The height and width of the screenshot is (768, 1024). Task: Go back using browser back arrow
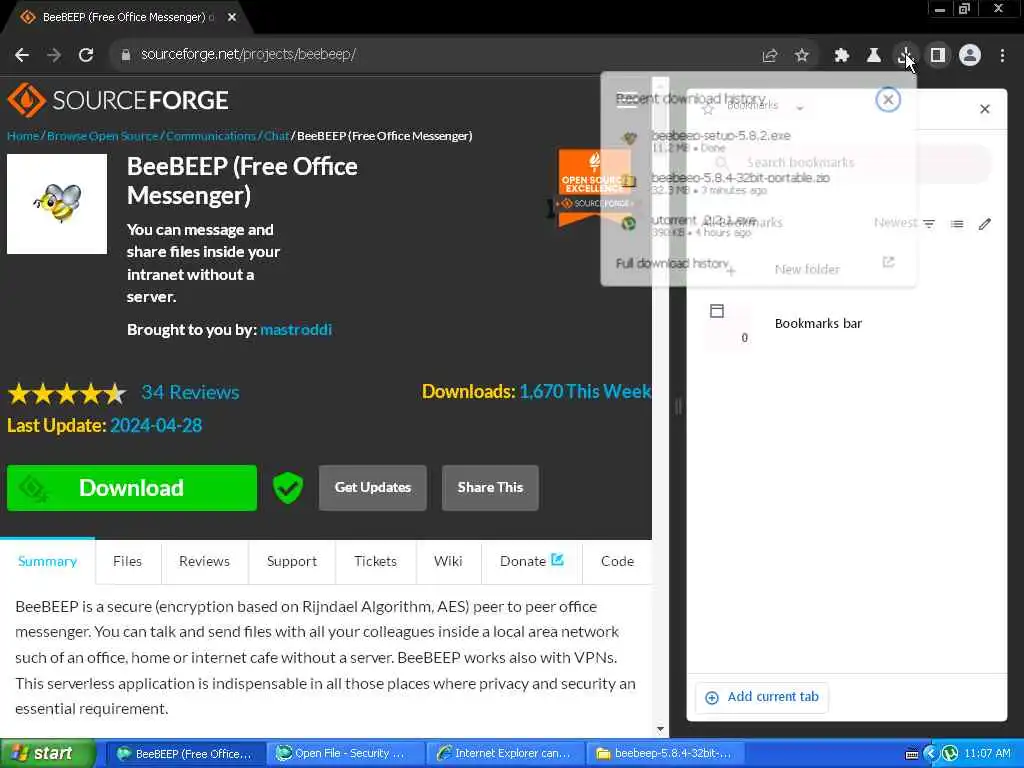[x=22, y=55]
